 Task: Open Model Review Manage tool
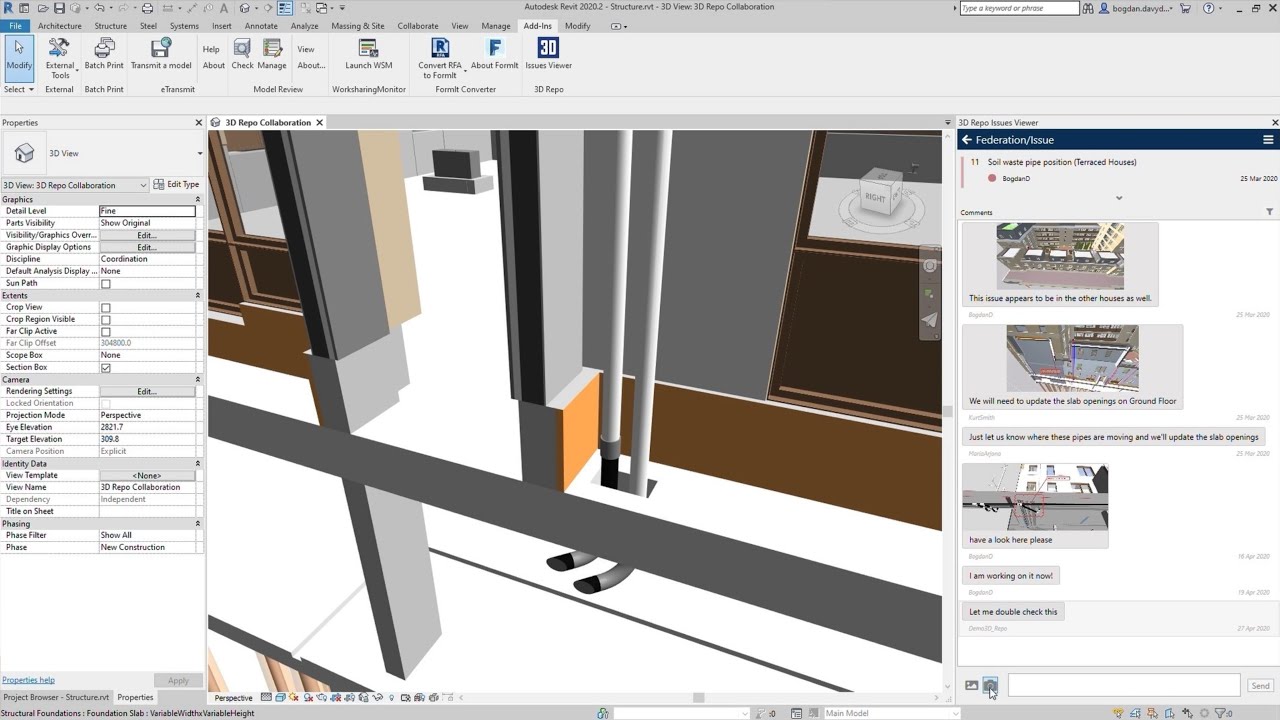tap(272, 55)
